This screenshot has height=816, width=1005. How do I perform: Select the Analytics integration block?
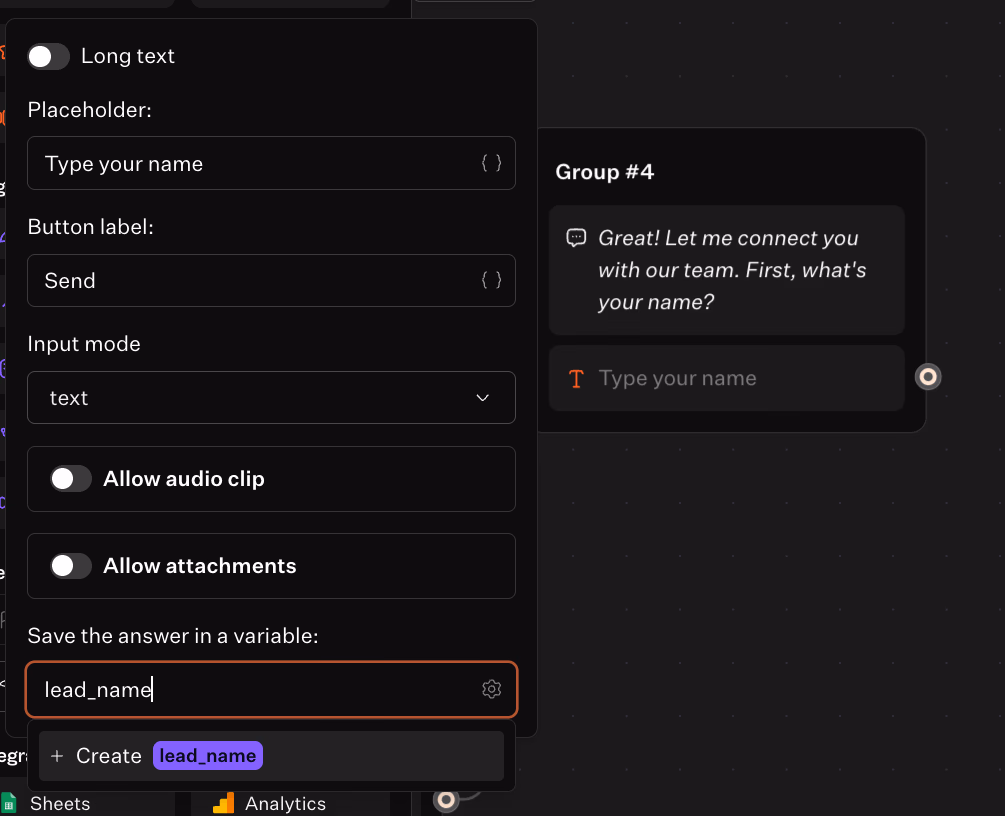pyautogui.click(x=285, y=802)
